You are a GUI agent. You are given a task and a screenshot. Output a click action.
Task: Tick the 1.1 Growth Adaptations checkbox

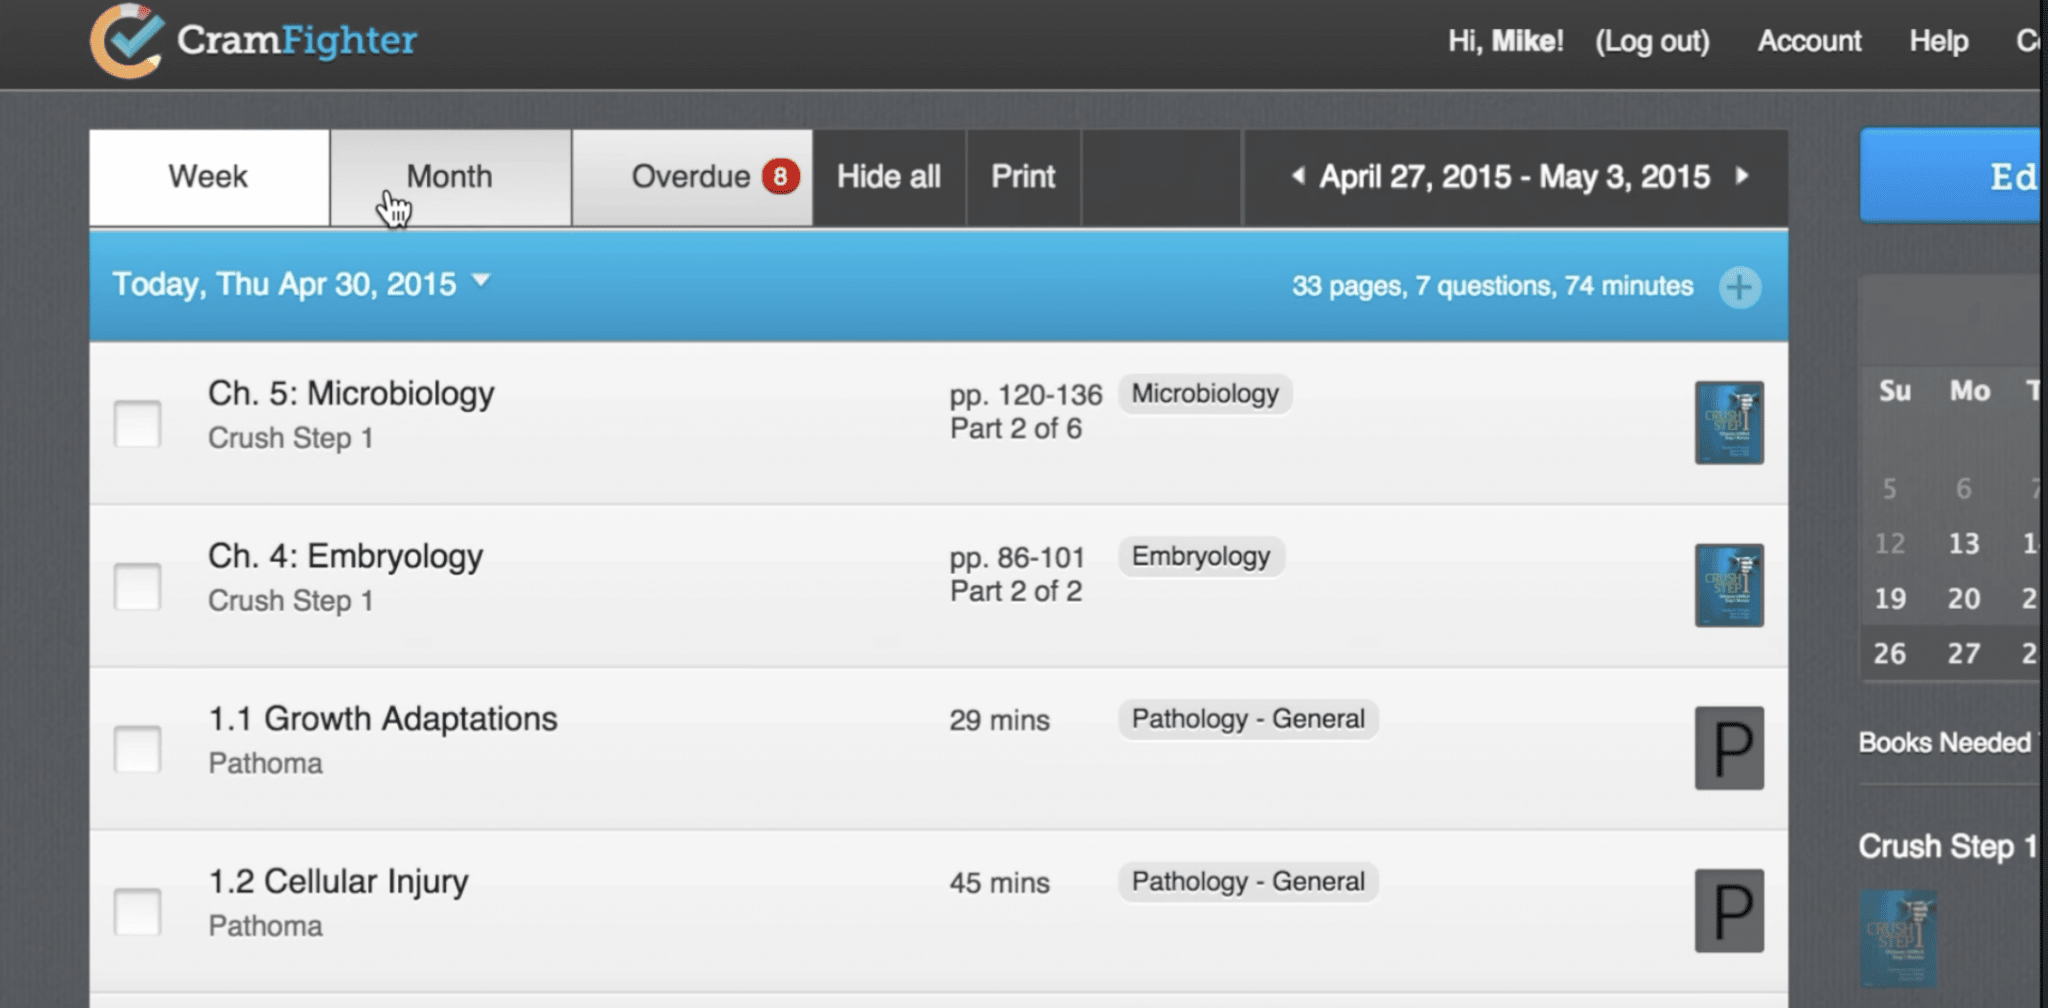(137, 749)
